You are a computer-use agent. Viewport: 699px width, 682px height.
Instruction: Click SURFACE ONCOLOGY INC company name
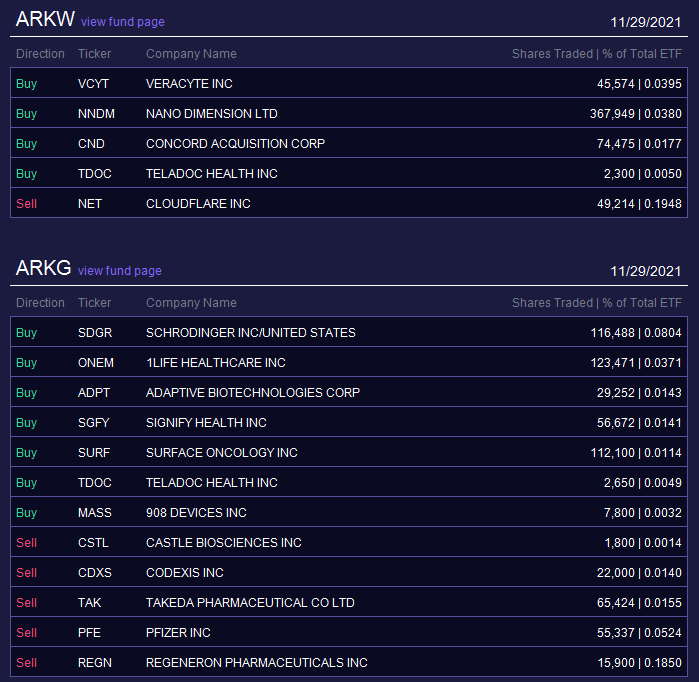click(x=222, y=452)
